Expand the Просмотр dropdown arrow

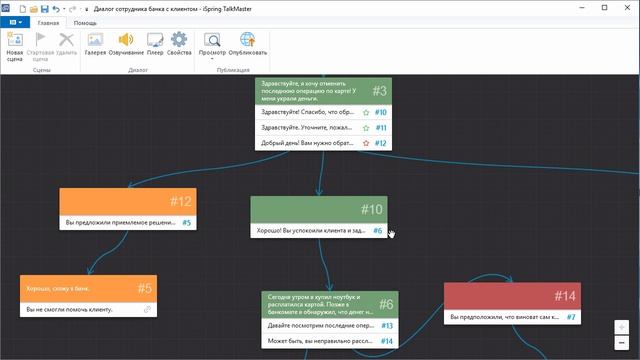(x=212, y=59)
